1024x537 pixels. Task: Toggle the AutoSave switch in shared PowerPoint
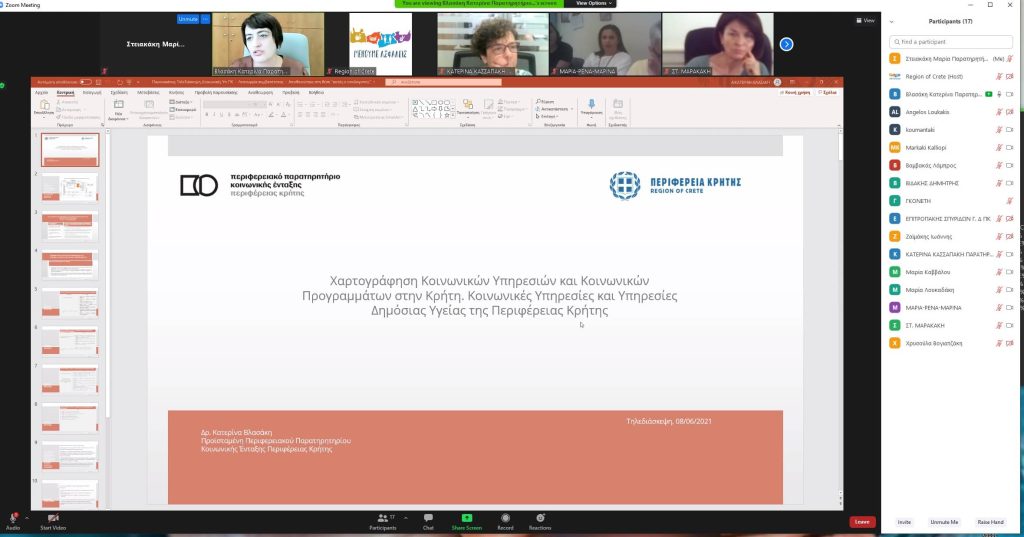(85, 82)
